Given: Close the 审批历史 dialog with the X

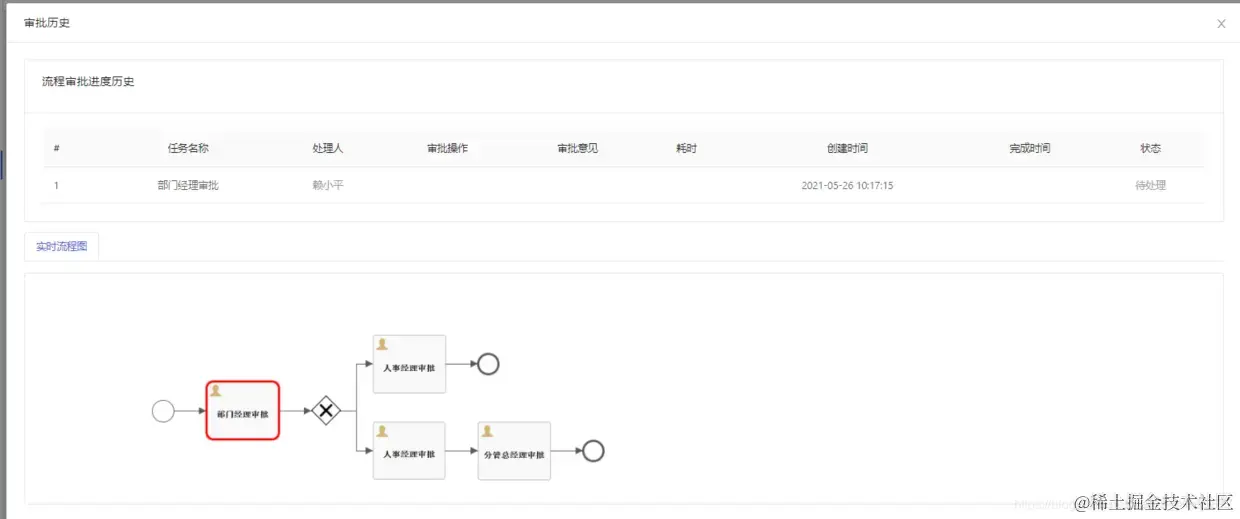Looking at the screenshot, I should pyautogui.click(x=1221, y=24).
